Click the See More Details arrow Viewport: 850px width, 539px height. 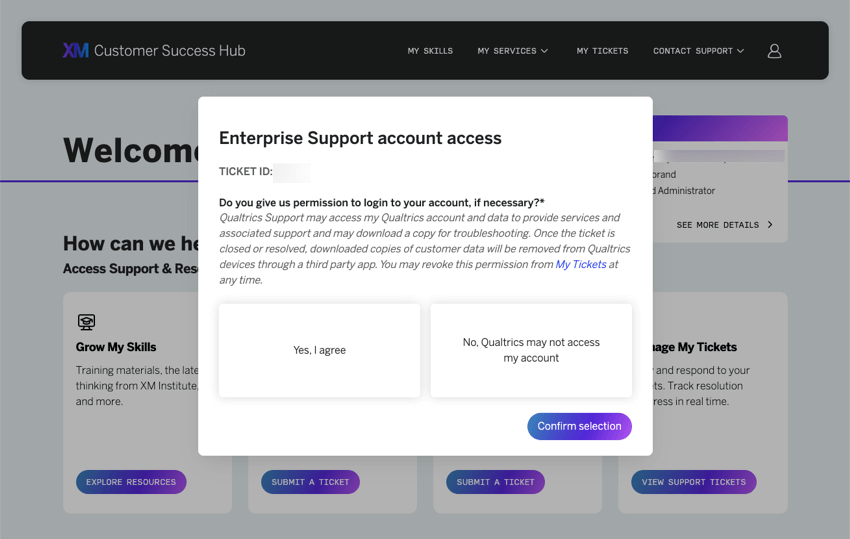770,224
